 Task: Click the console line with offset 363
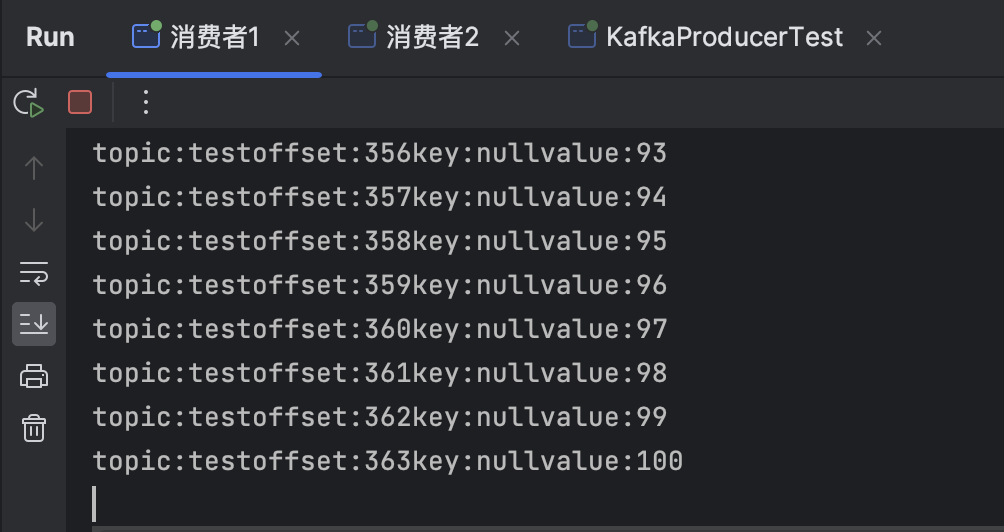(388, 461)
